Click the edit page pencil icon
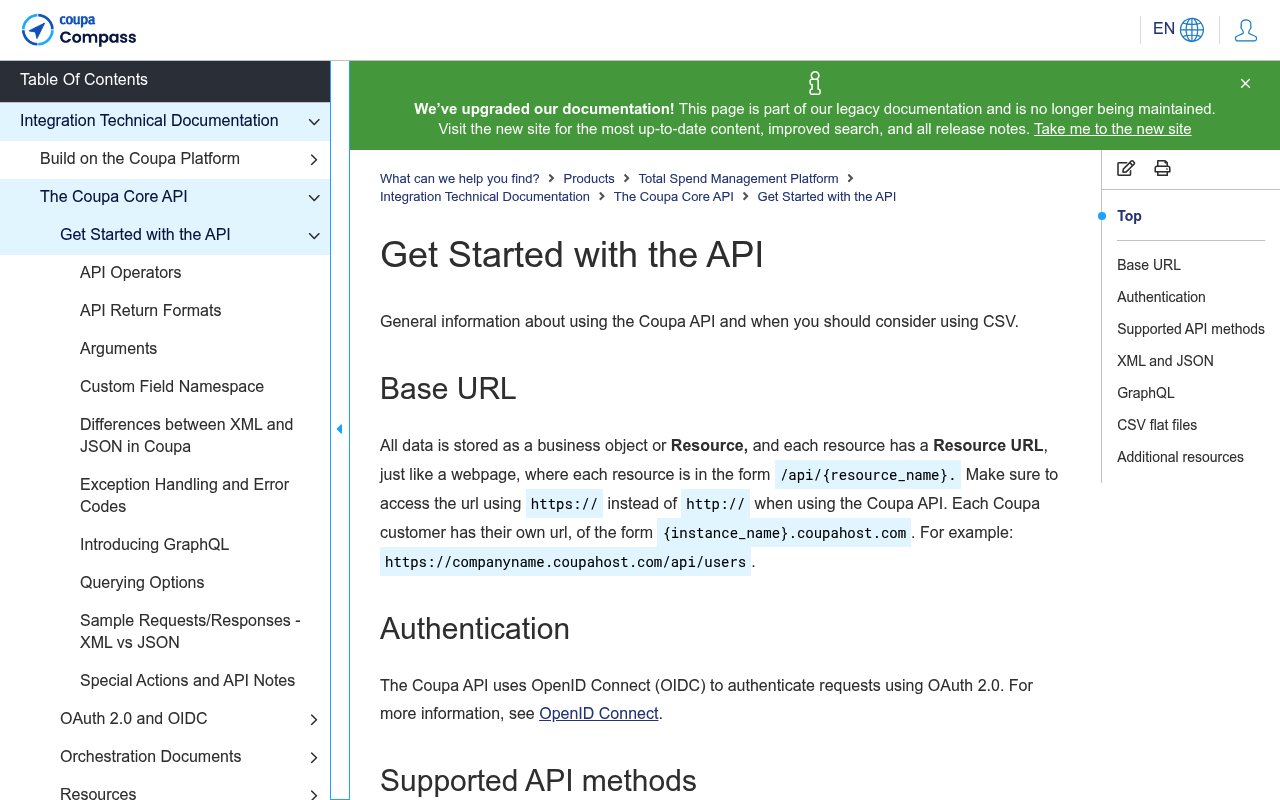This screenshot has height=800, width=1280. (1126, 168)
